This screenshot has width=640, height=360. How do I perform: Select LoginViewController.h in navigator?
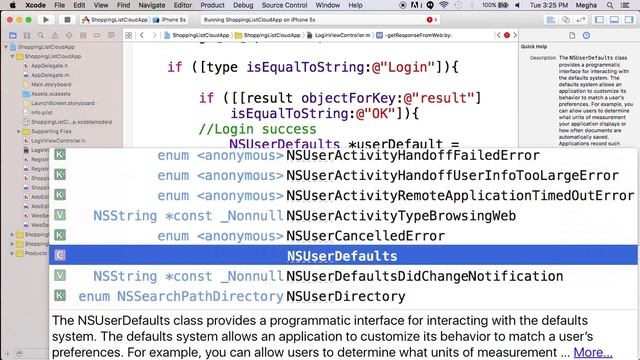54,141
